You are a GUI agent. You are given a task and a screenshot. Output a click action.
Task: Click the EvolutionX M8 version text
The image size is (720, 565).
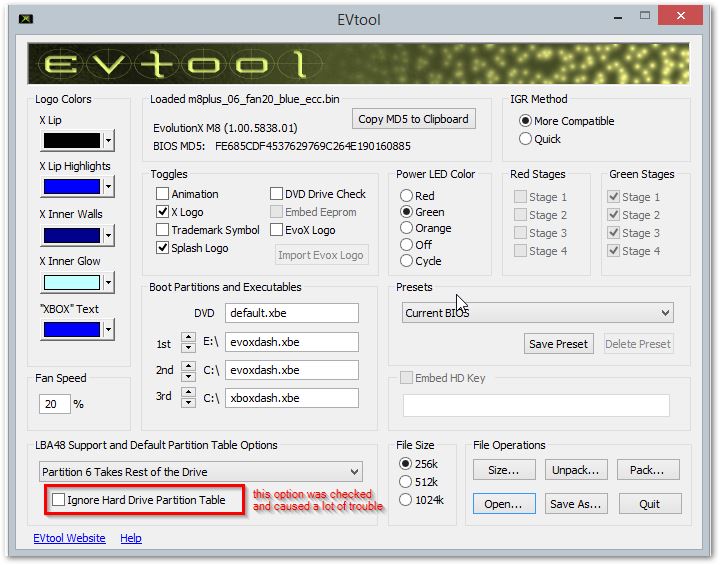click(x=225, y=128)
